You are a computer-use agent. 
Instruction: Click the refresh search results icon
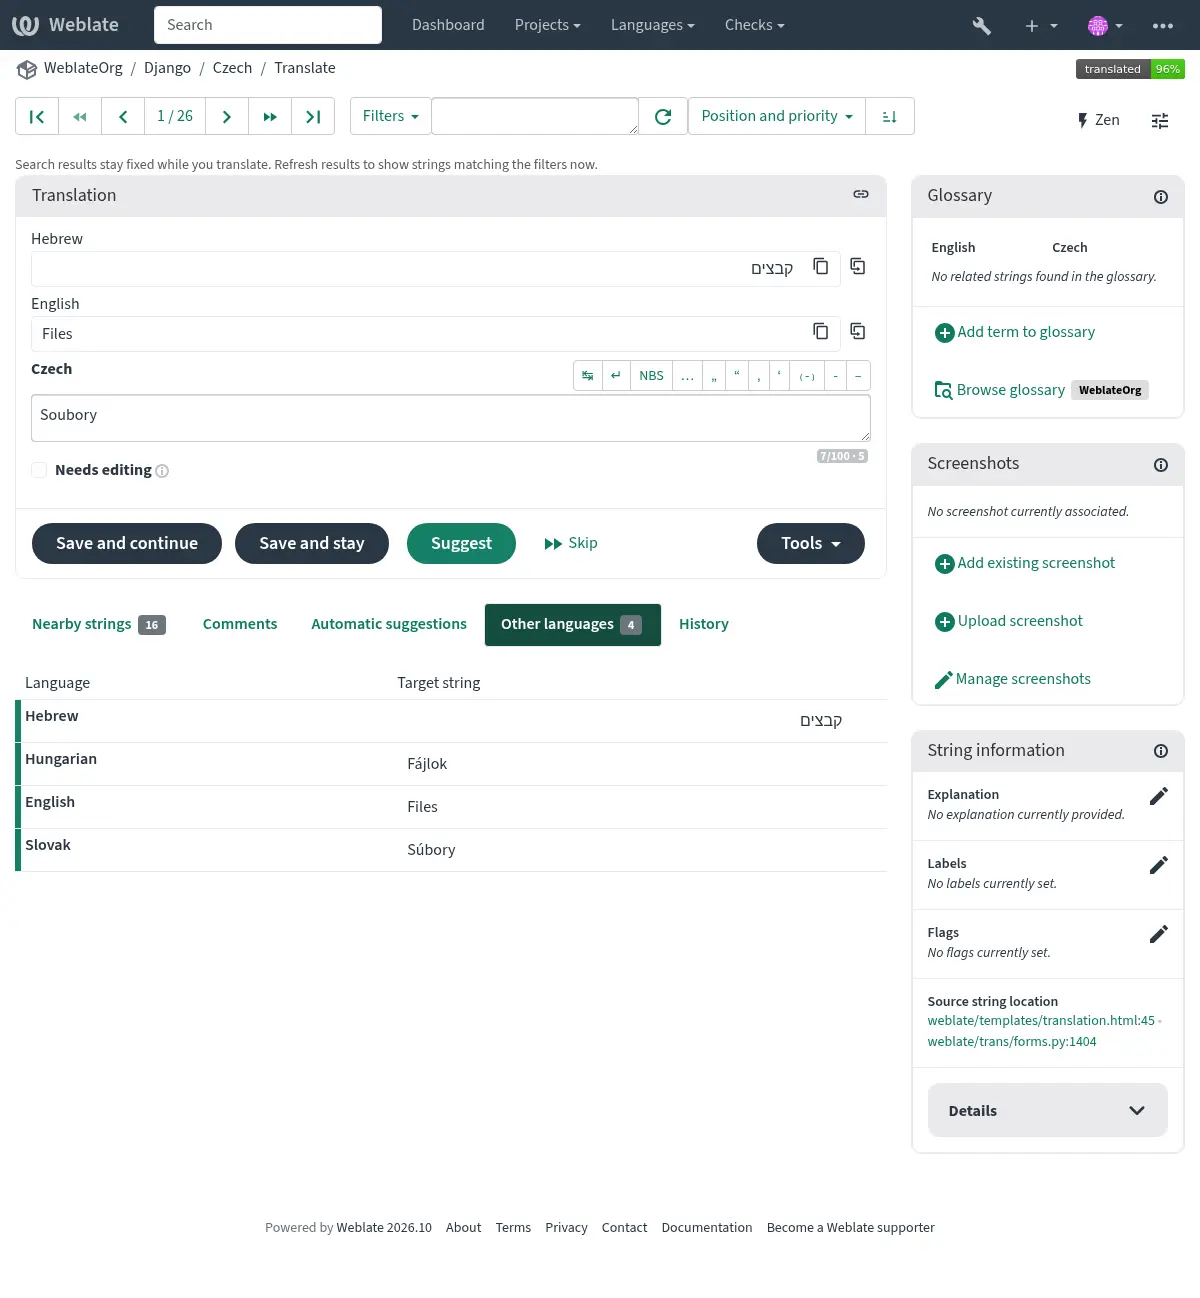tap(663, 117)
